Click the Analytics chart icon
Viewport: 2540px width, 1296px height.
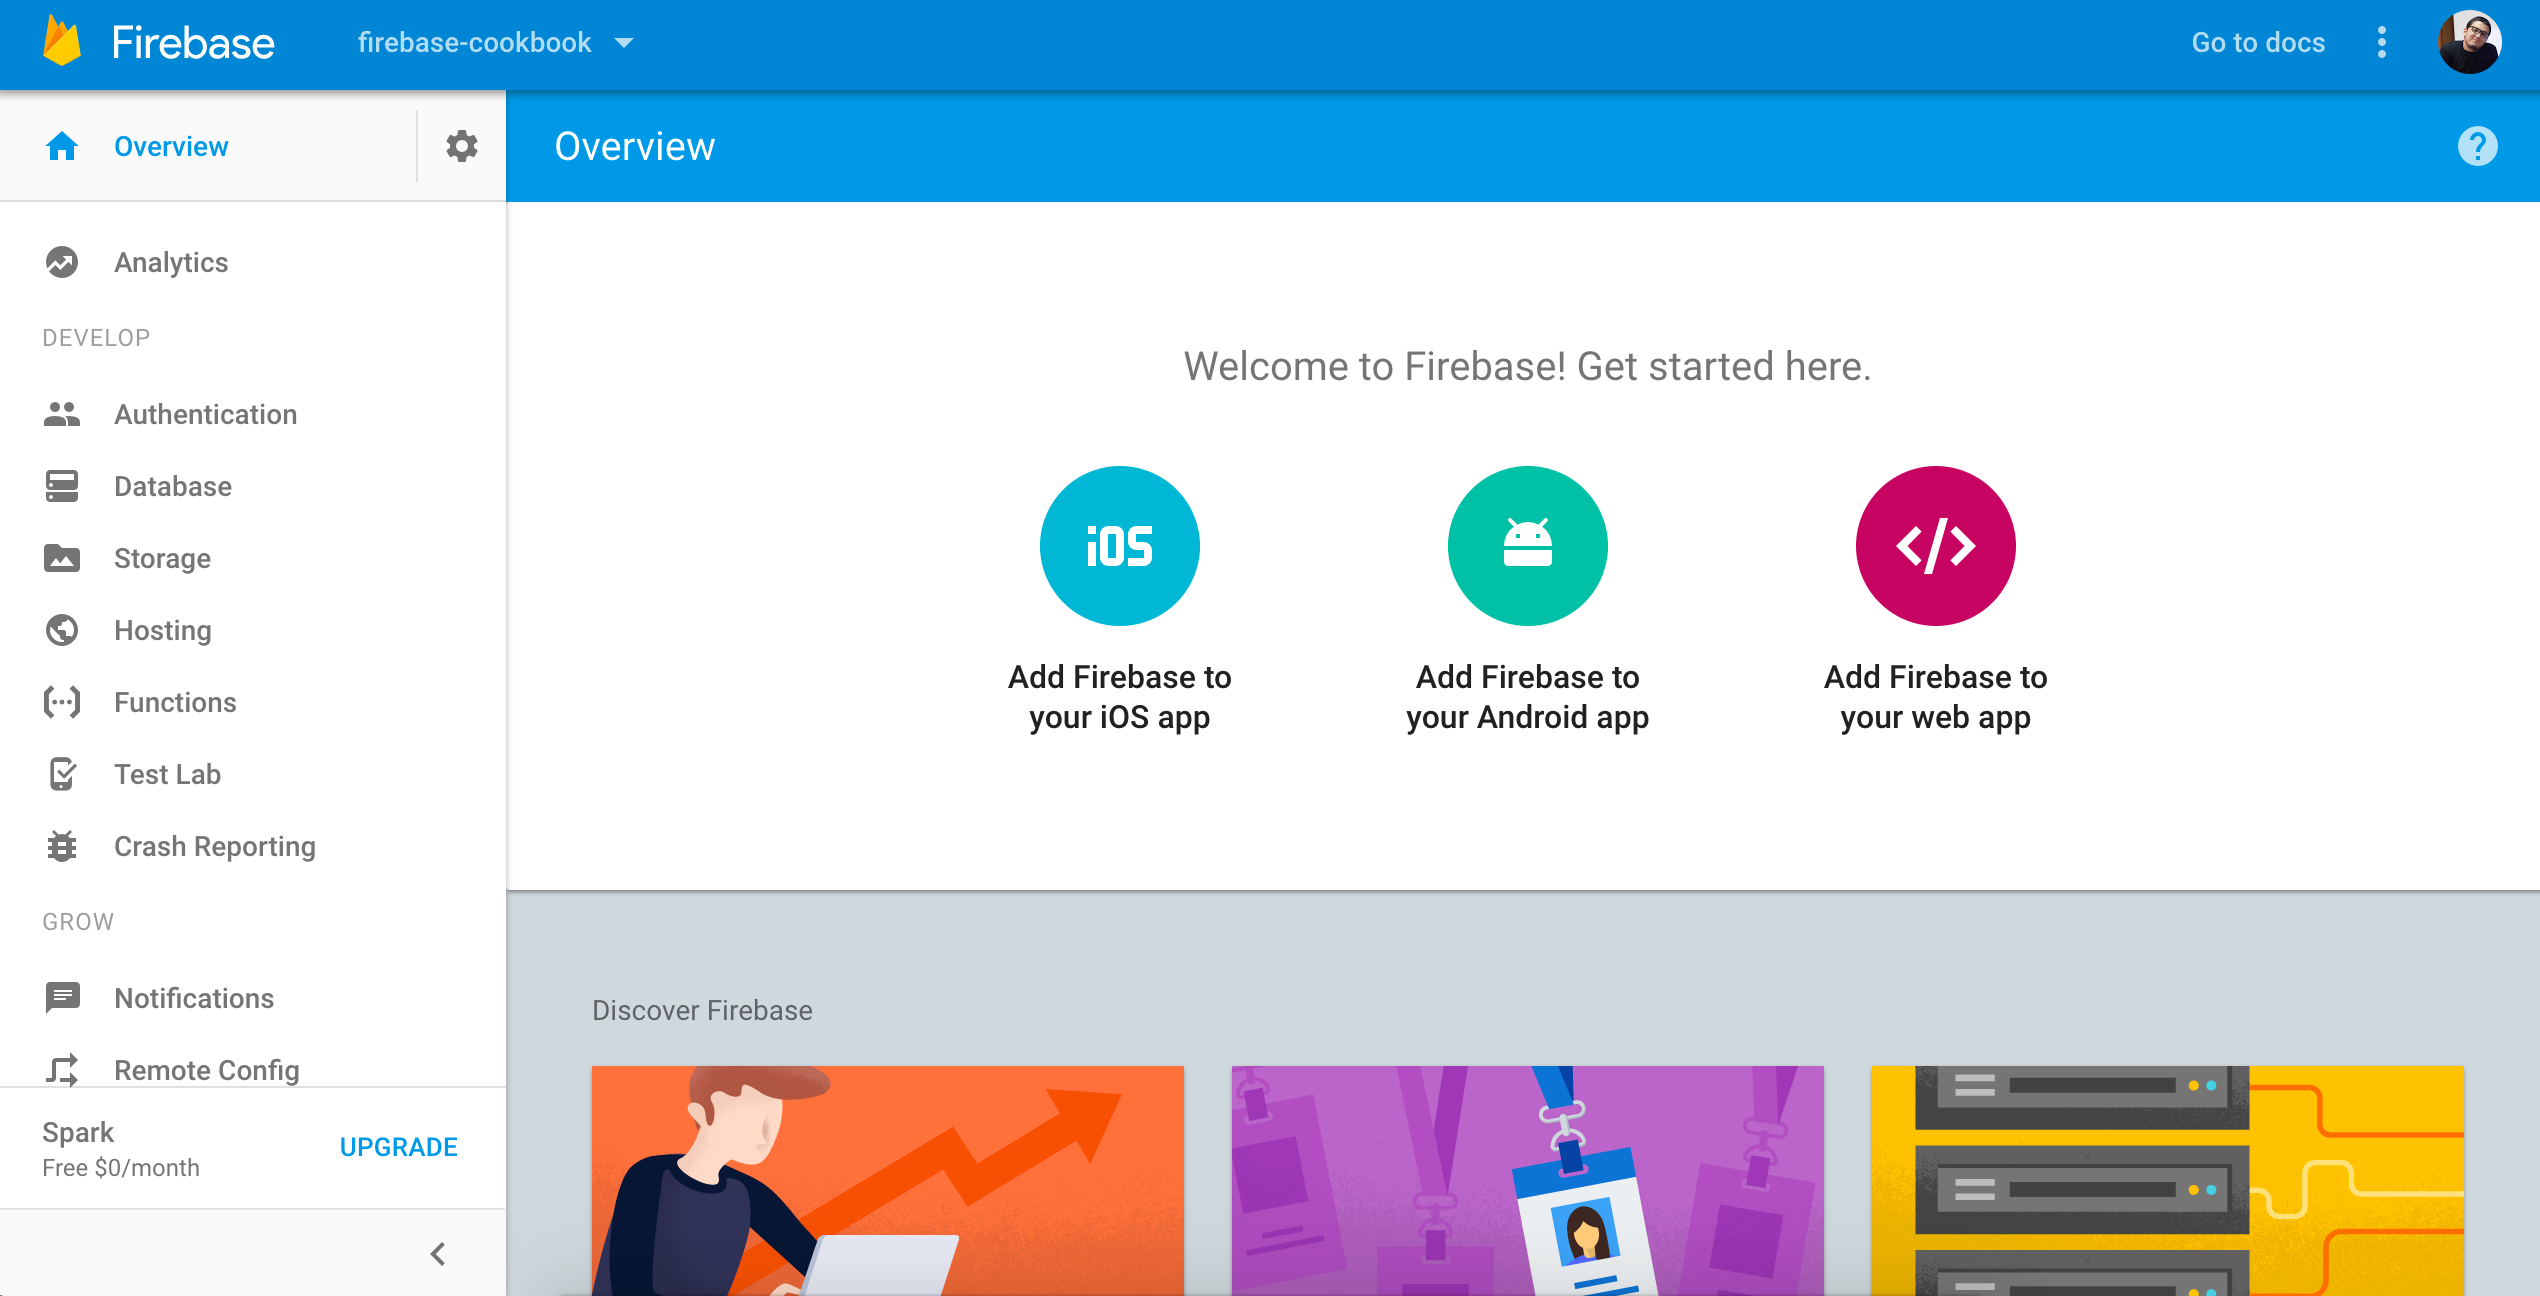coord(62,262)
